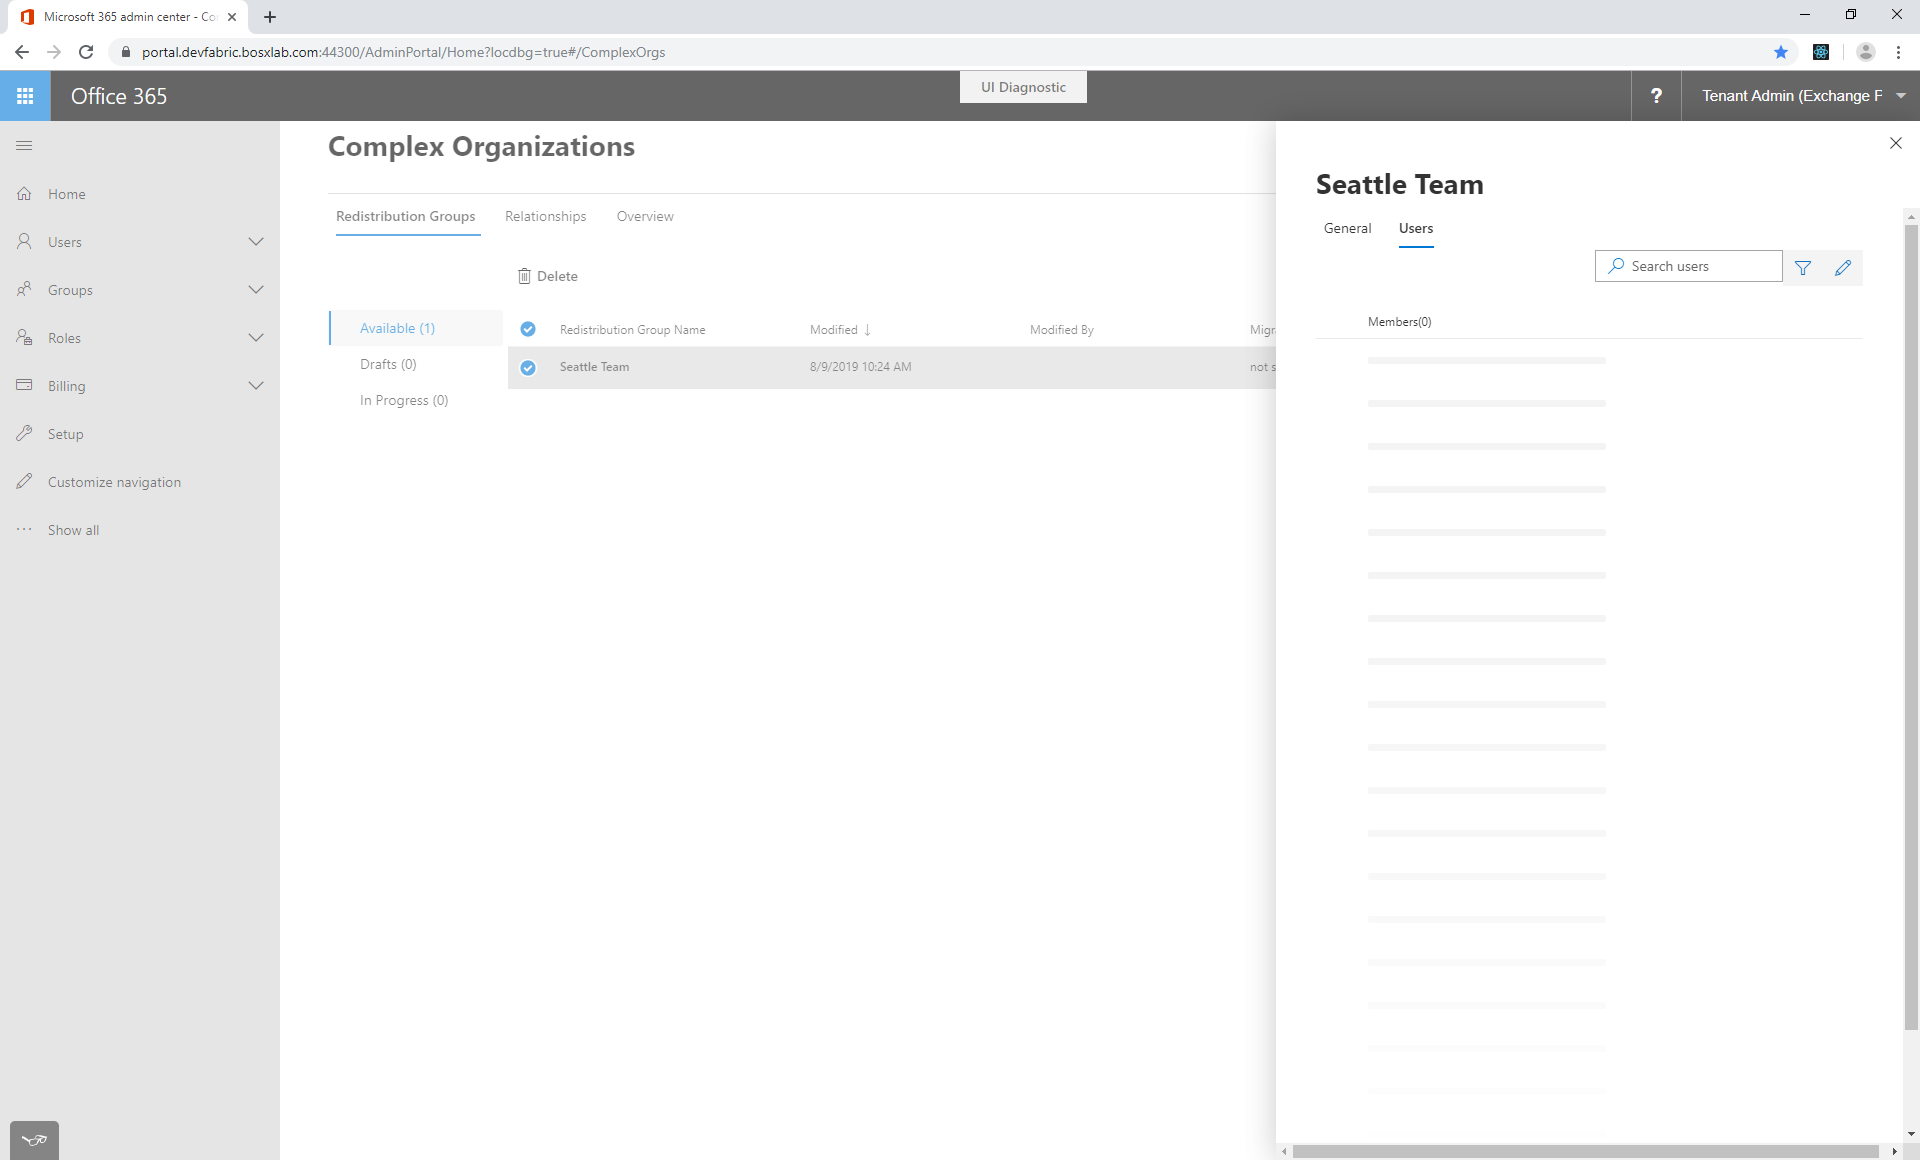Open the browser profile avatar
The width and height of the screenshot is (1920, 1160).
pos(1865,52)
